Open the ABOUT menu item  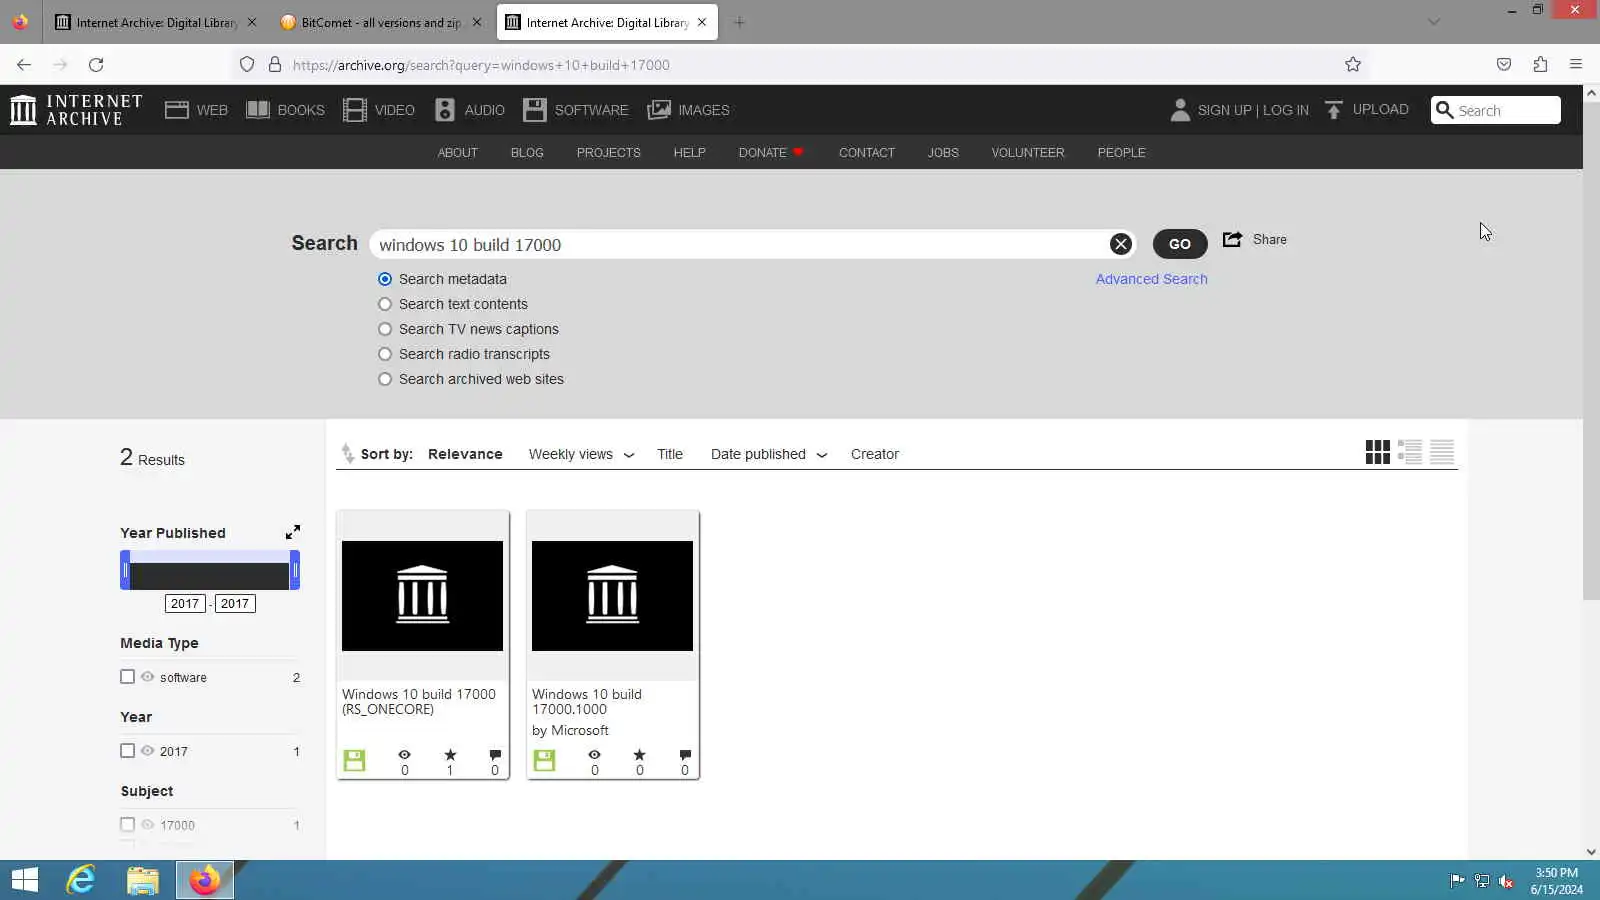point(458,153)
